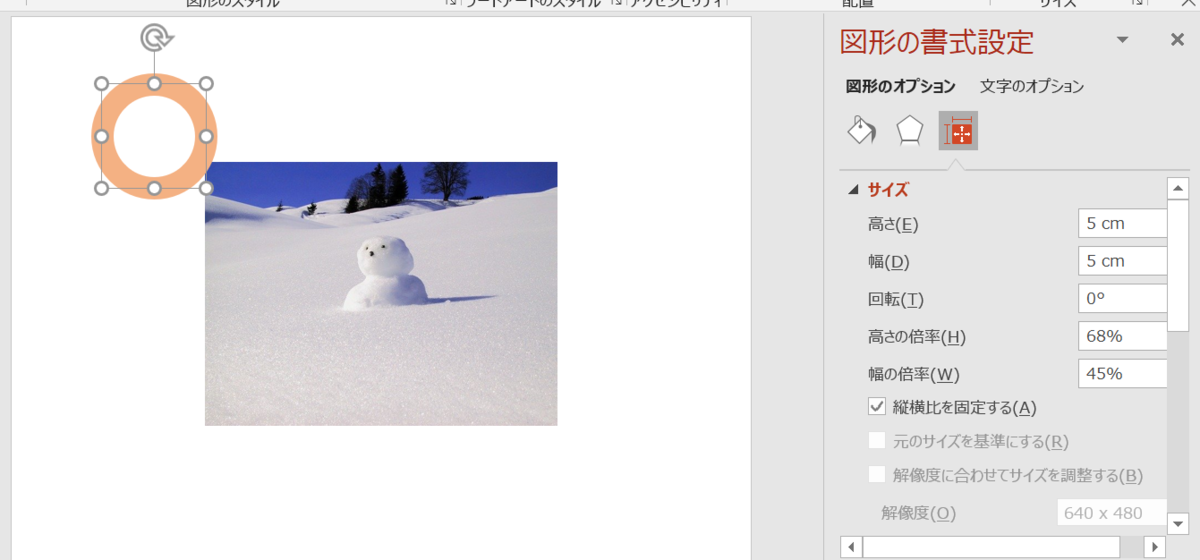1200x560 pixels.
Task: Open 解像度 640 x 480 dropdown
Action: point(1112,513)
